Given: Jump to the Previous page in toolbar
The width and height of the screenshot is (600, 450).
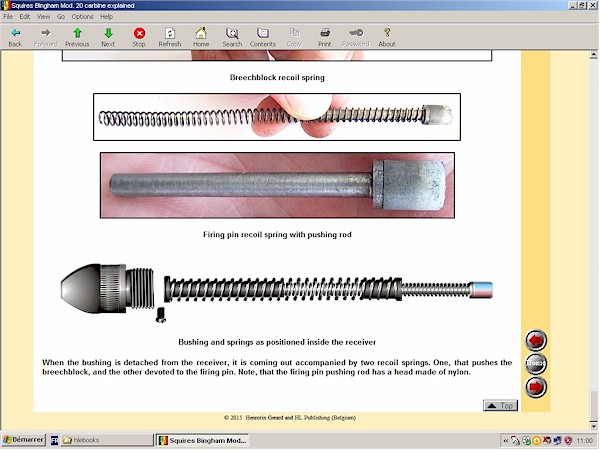Looking at the screenshot, I should pos(77,37).
